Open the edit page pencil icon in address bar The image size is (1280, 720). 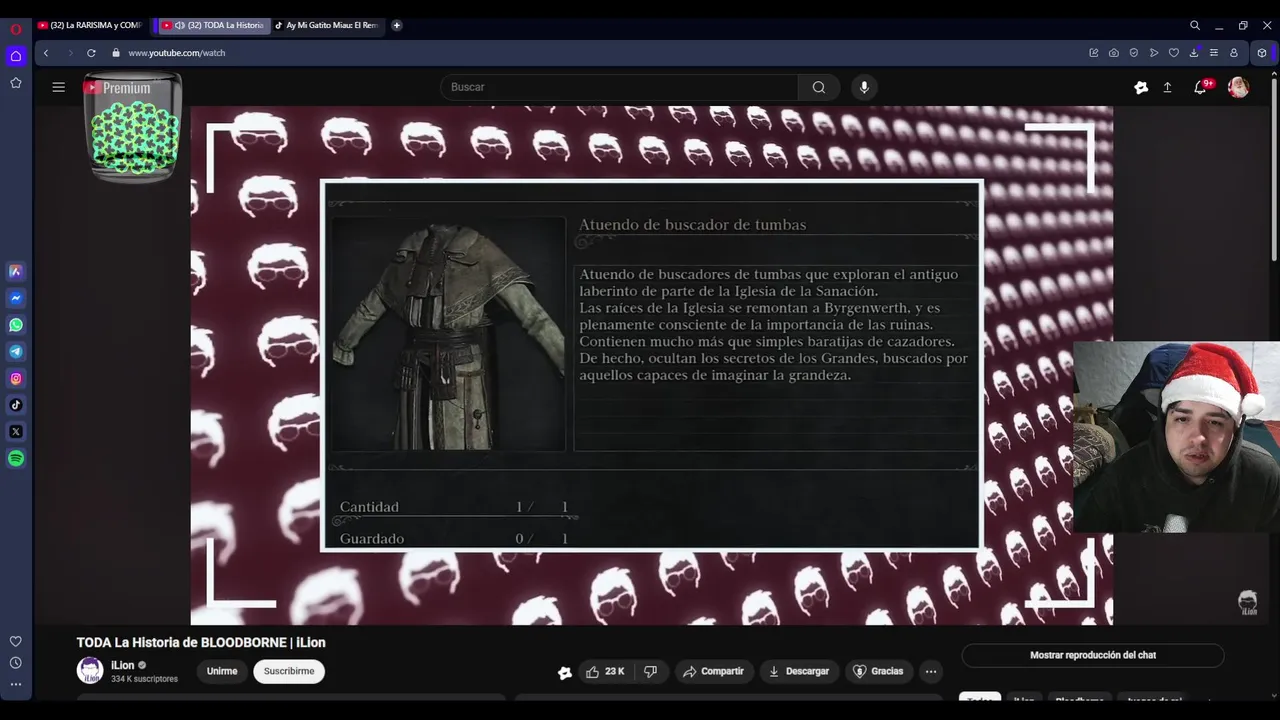(1094, 53)
